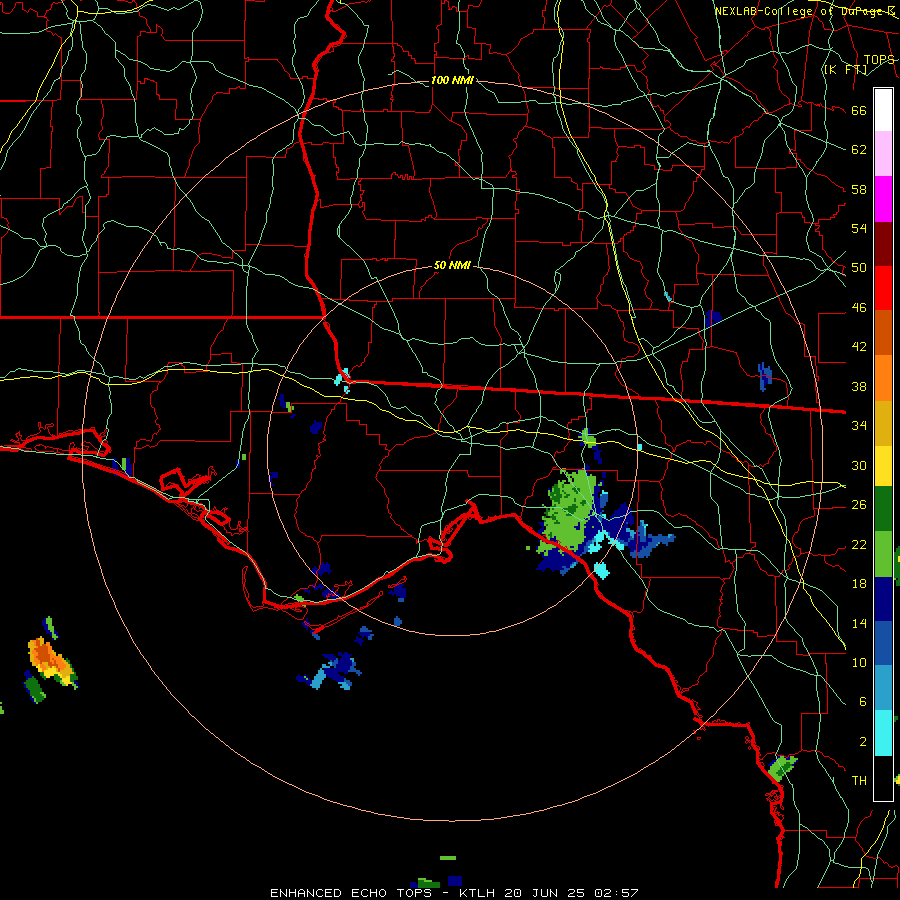Click the 34 legend value

[x=859, y=426]
